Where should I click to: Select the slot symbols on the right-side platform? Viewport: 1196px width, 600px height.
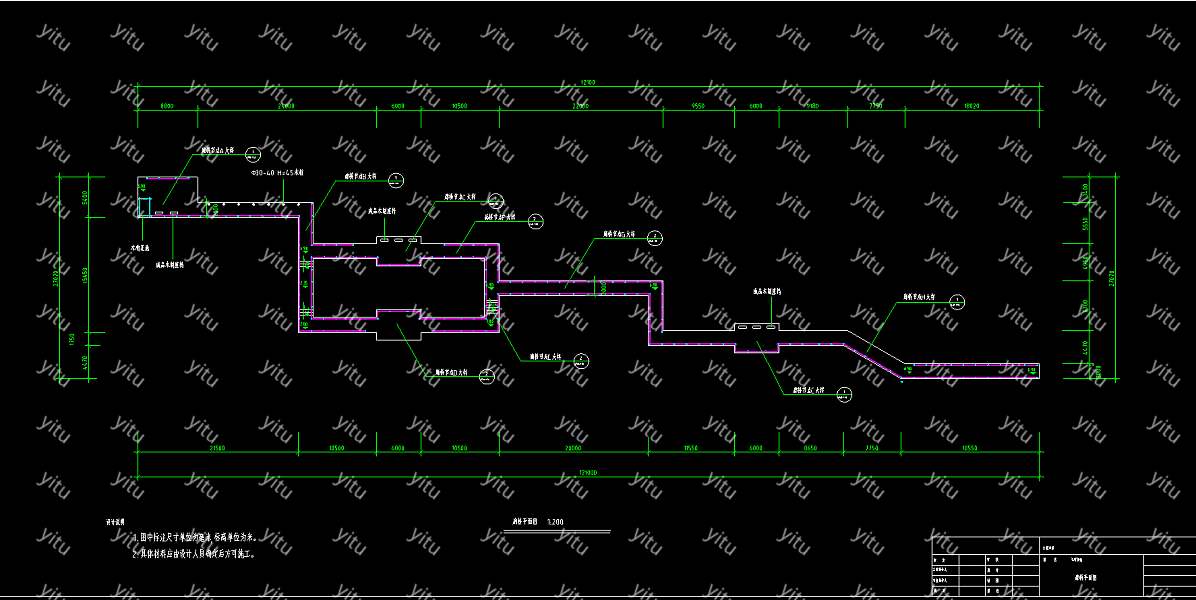(756, 327)
